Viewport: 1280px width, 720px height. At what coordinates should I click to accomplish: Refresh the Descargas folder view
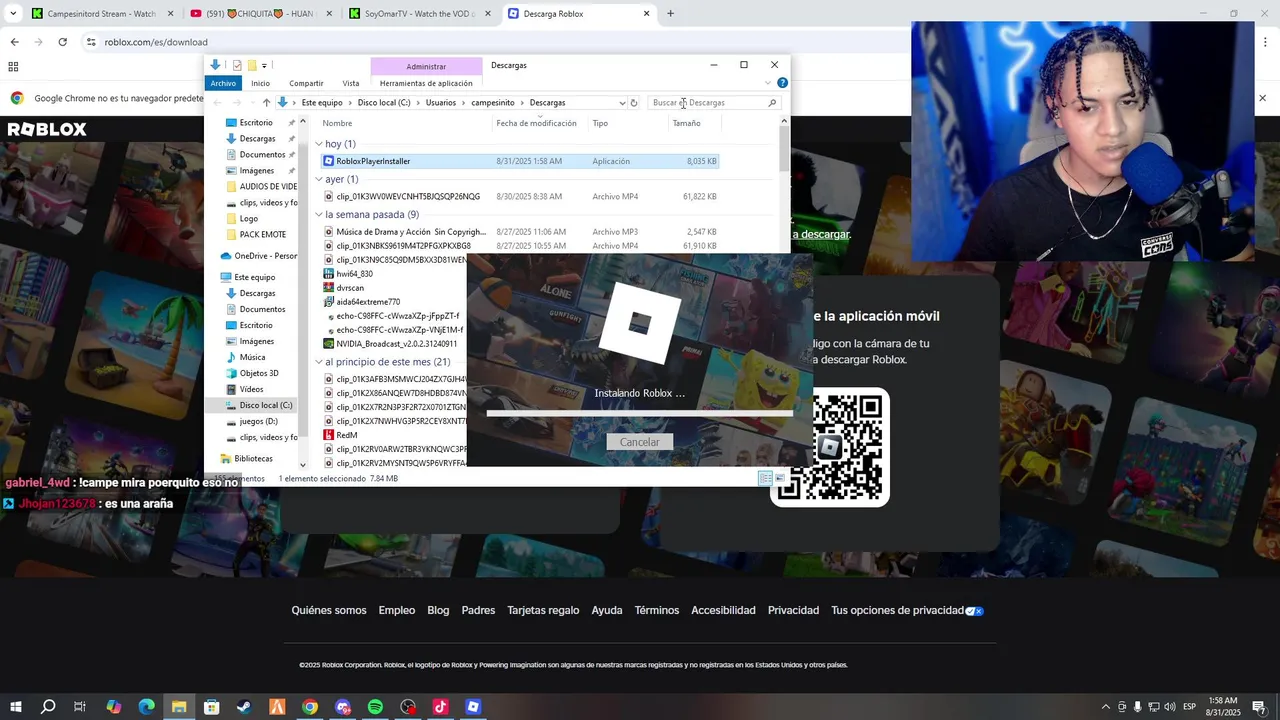(633, 102)
